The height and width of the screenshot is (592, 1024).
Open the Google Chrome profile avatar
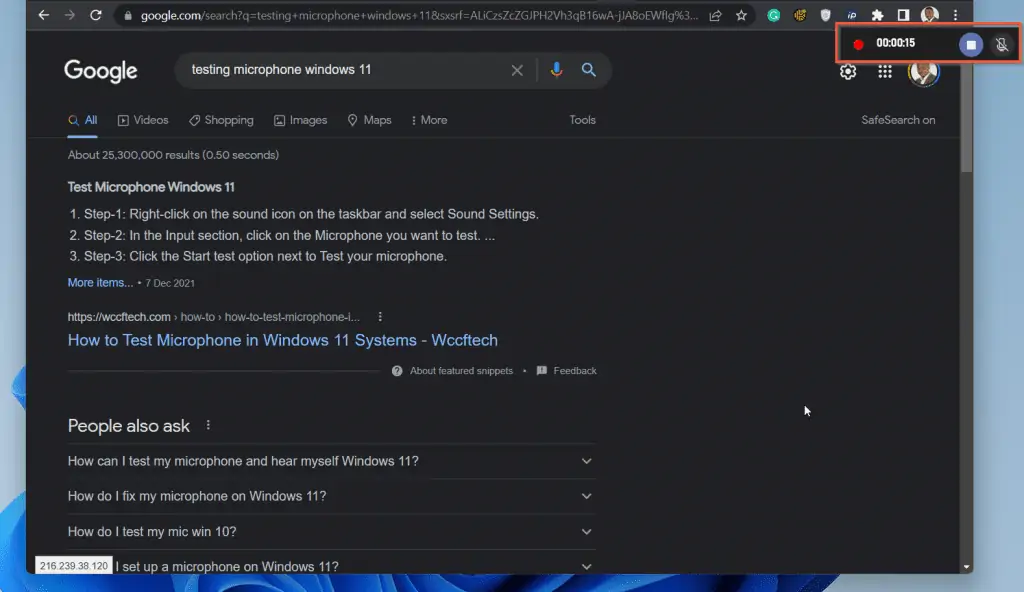pos(923,71)
